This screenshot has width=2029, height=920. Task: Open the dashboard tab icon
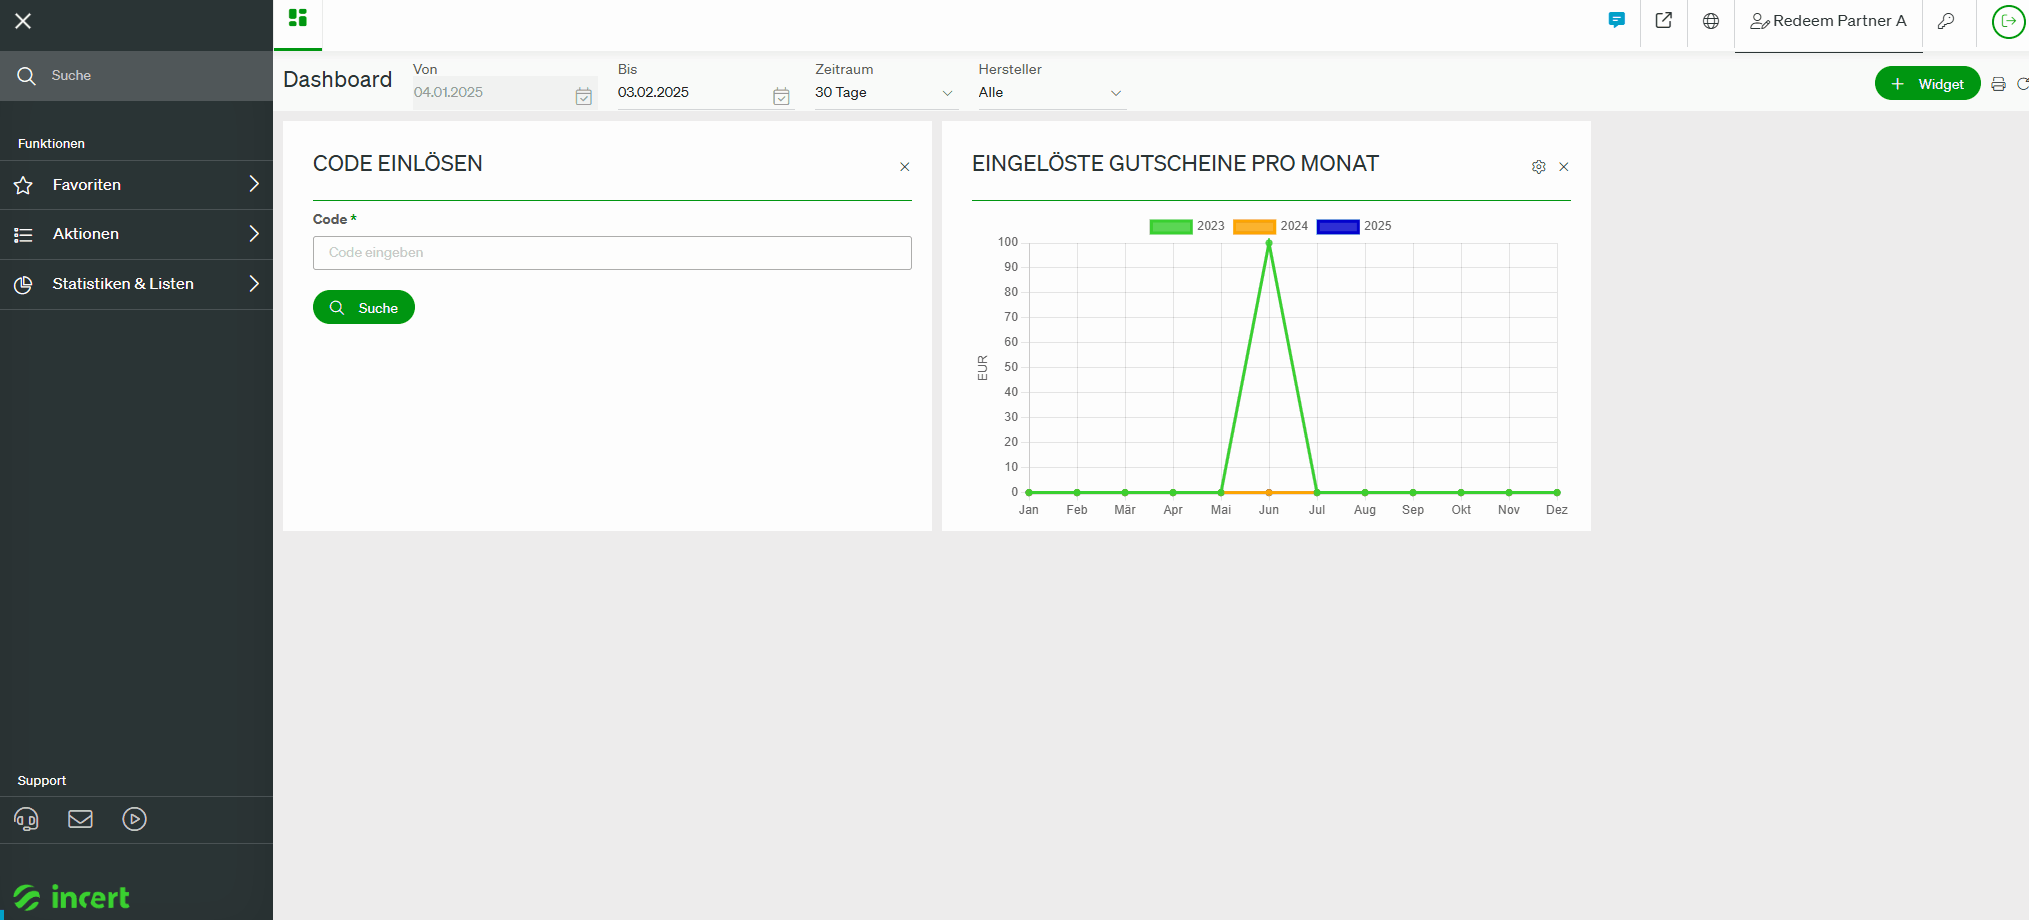[297, 18]
